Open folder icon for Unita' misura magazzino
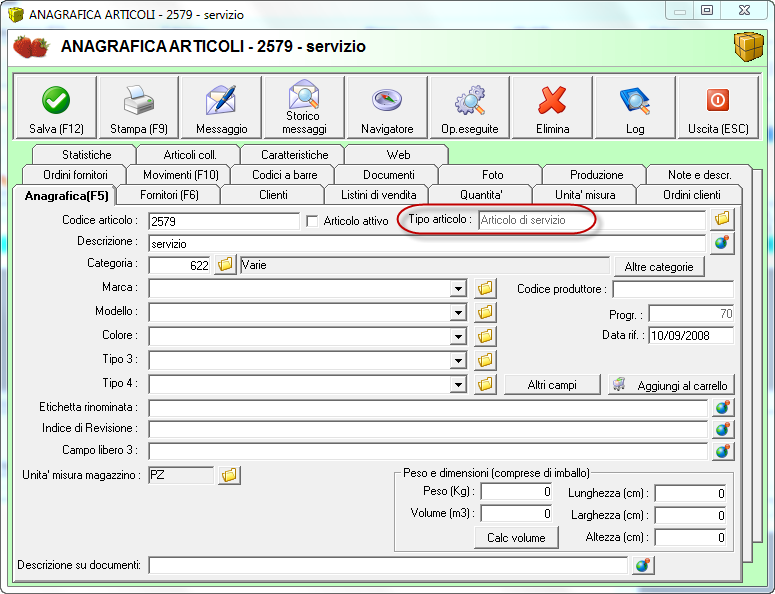This screenshot has width=775, height=594. 229,475
